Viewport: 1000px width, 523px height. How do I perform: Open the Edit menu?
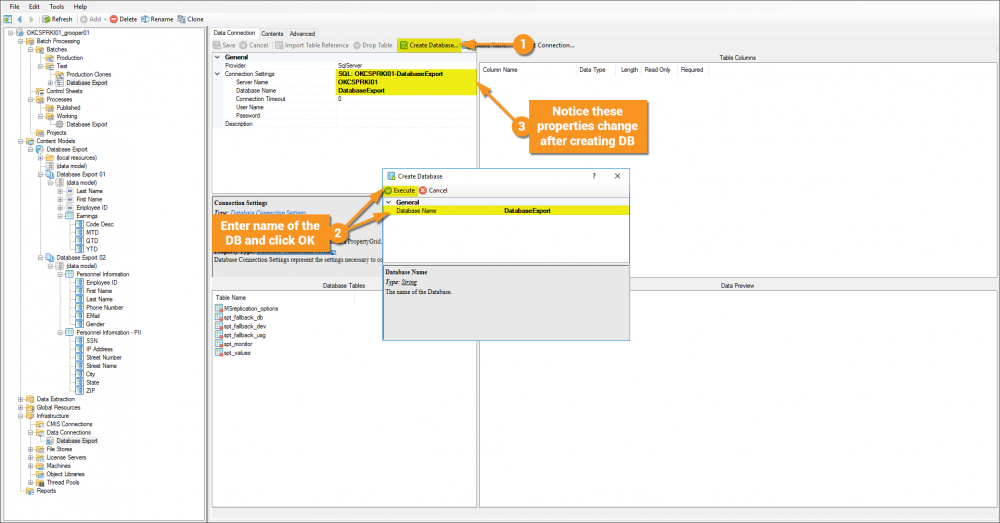pyautogui.click(x=34, y=6)
